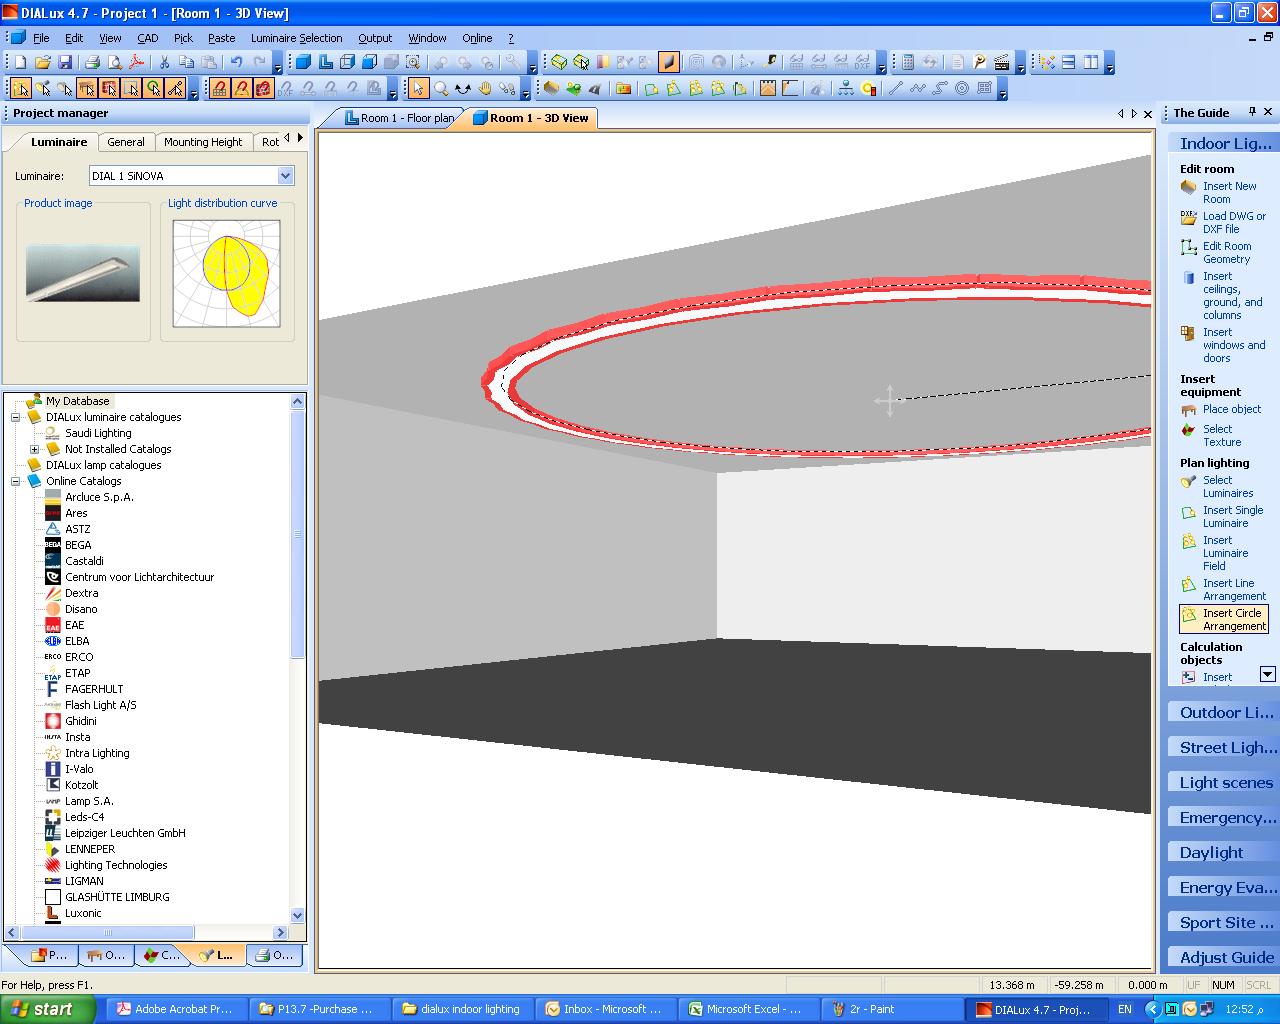The image size is (1280, 1024).
Task: Open Street Lighting section in the Guide
Action: click(x=1220, y=746)
